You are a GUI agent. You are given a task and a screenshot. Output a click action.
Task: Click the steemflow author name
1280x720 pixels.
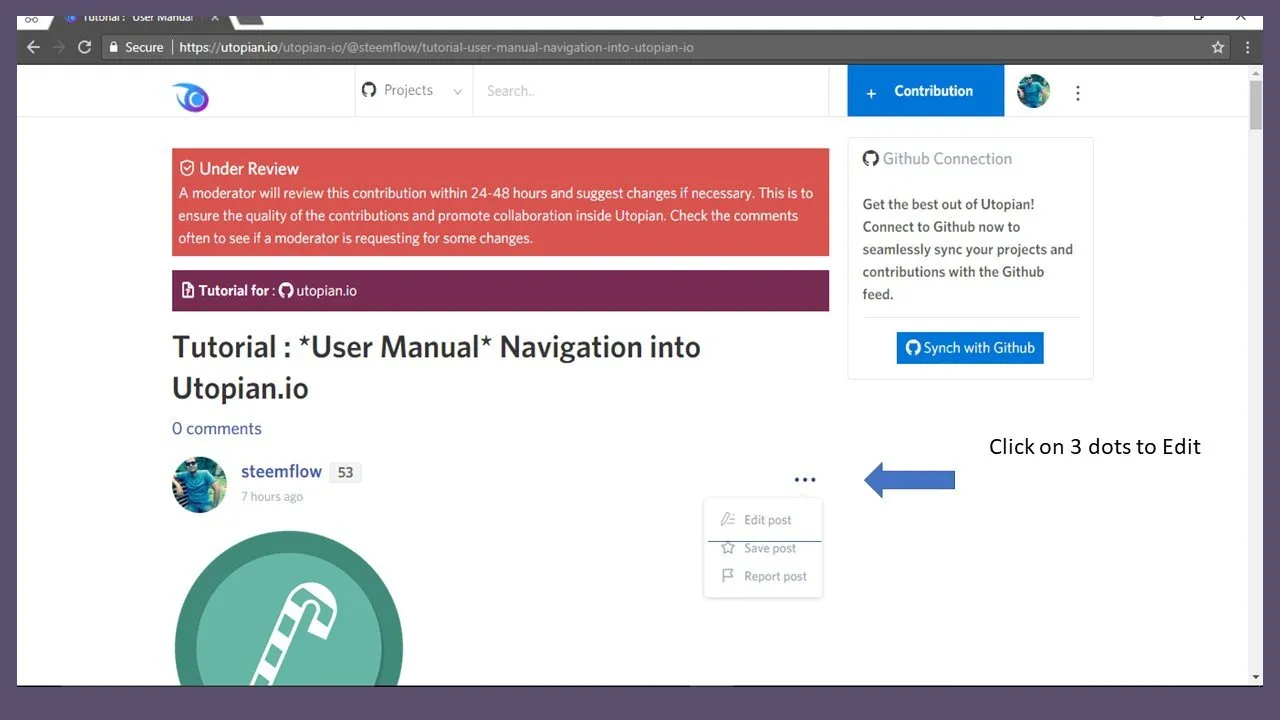281,471
